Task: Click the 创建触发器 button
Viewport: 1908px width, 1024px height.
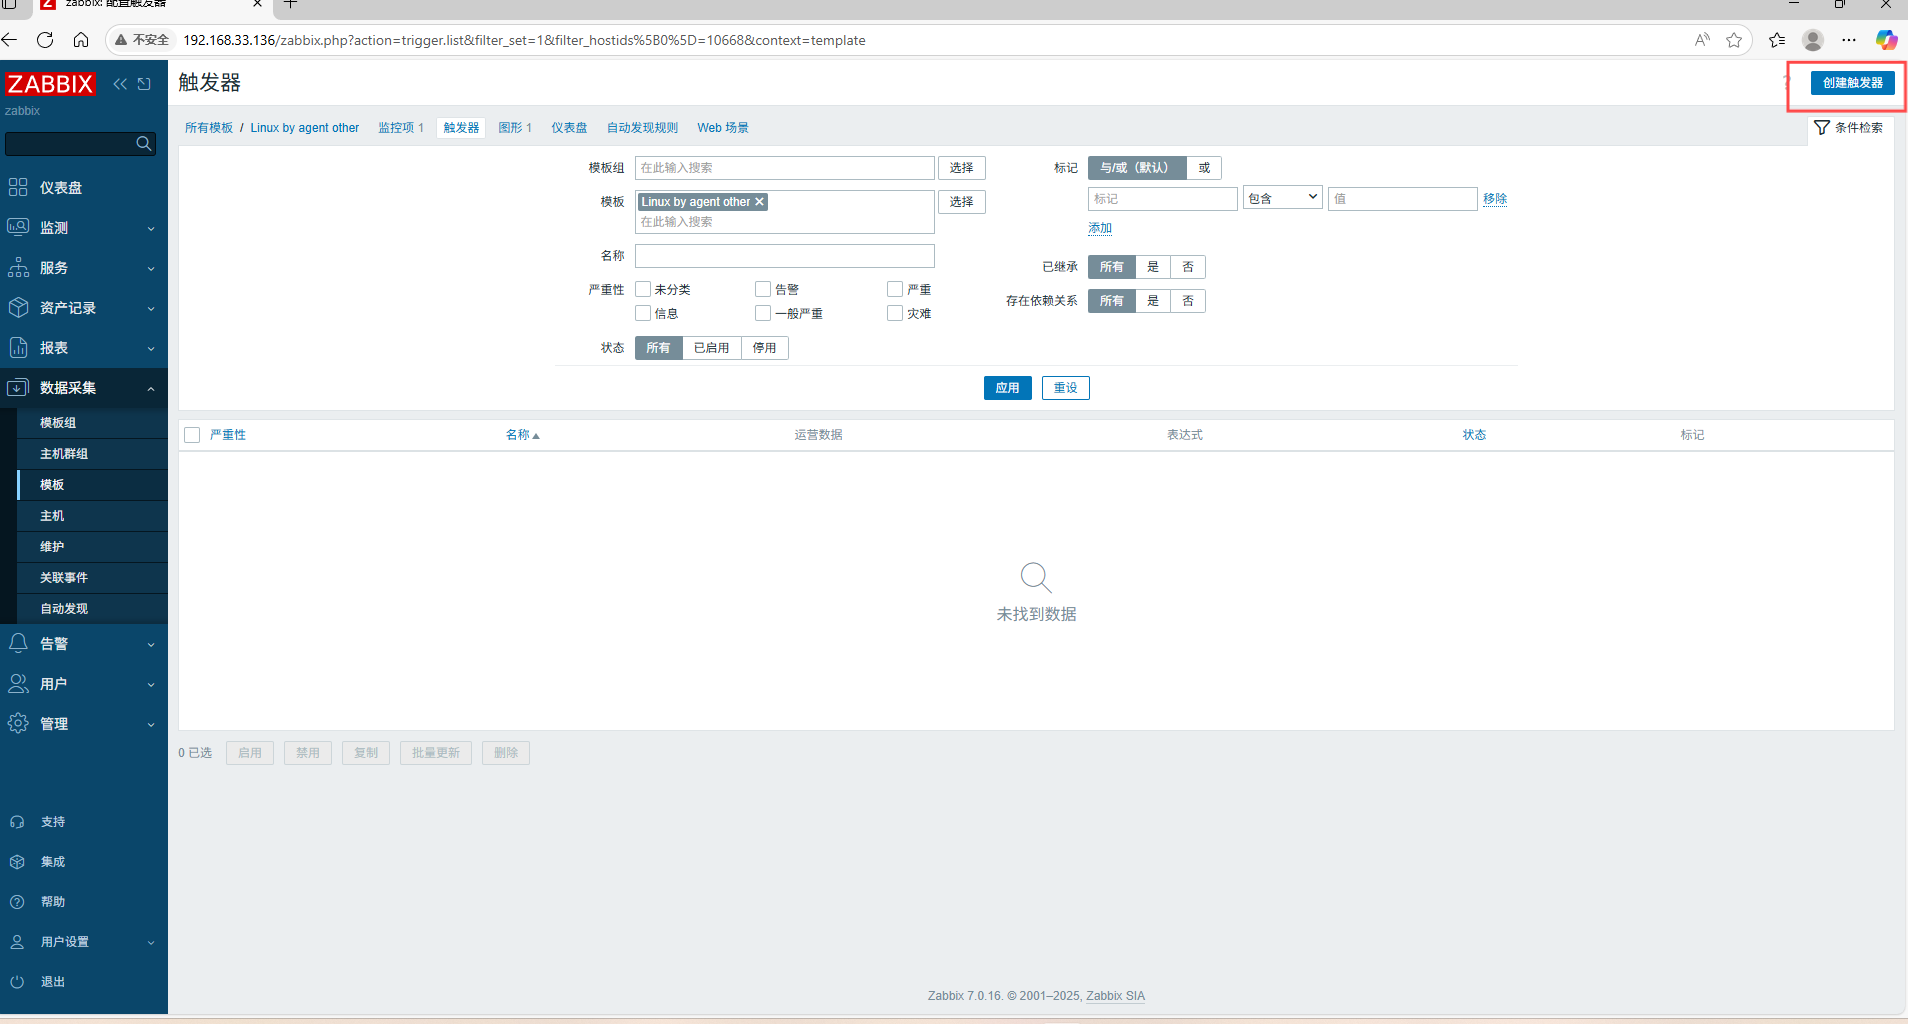Action: point(1852,83)
